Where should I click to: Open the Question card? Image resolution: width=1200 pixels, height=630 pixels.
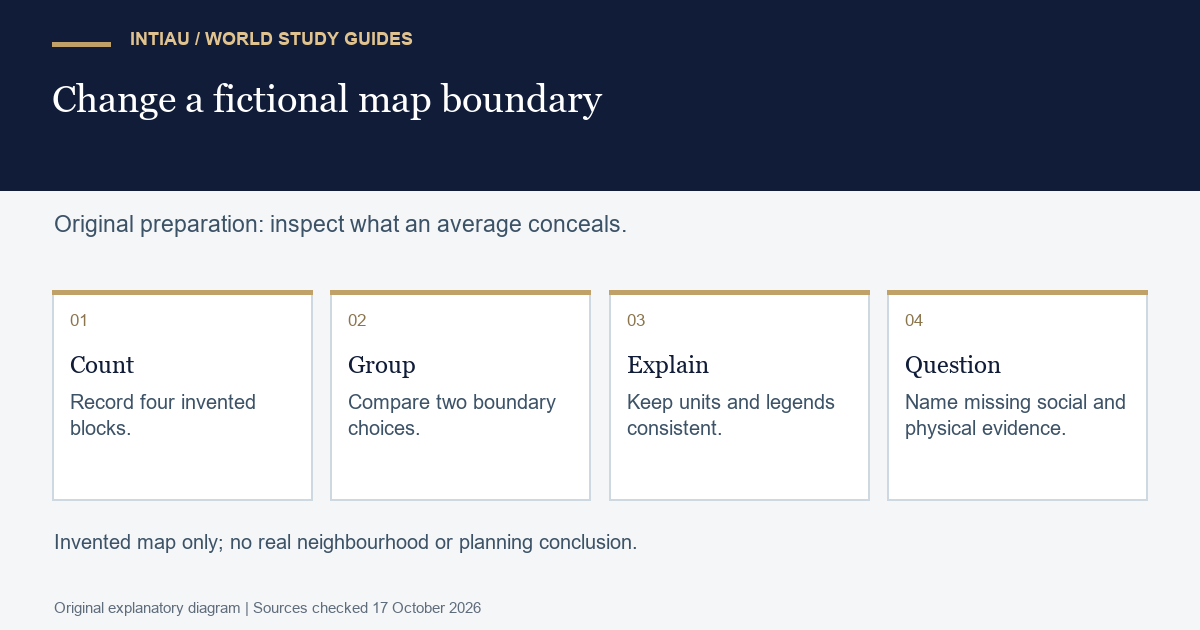click(1017, 396)
